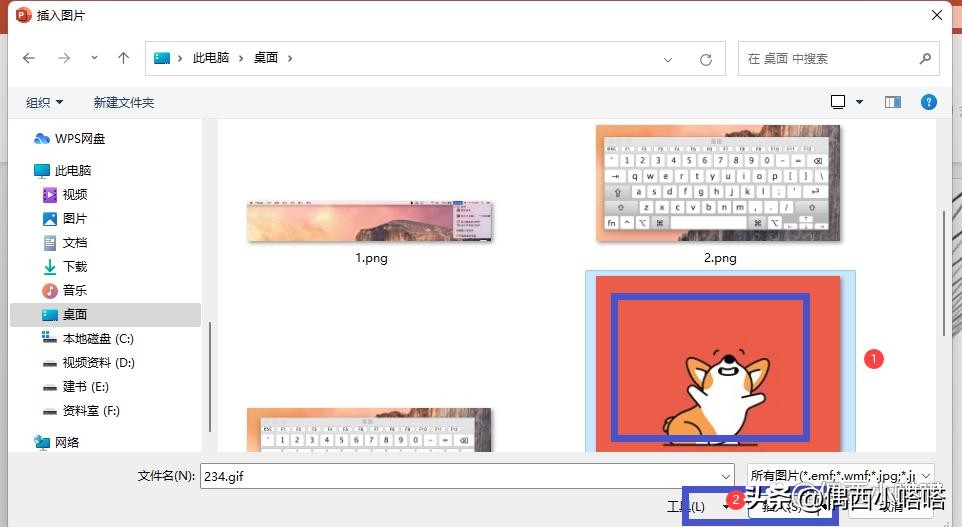The width and height of the screenshot is (962, 527).
Task: Click the WPS cloud icon
Action: point(42,139)
